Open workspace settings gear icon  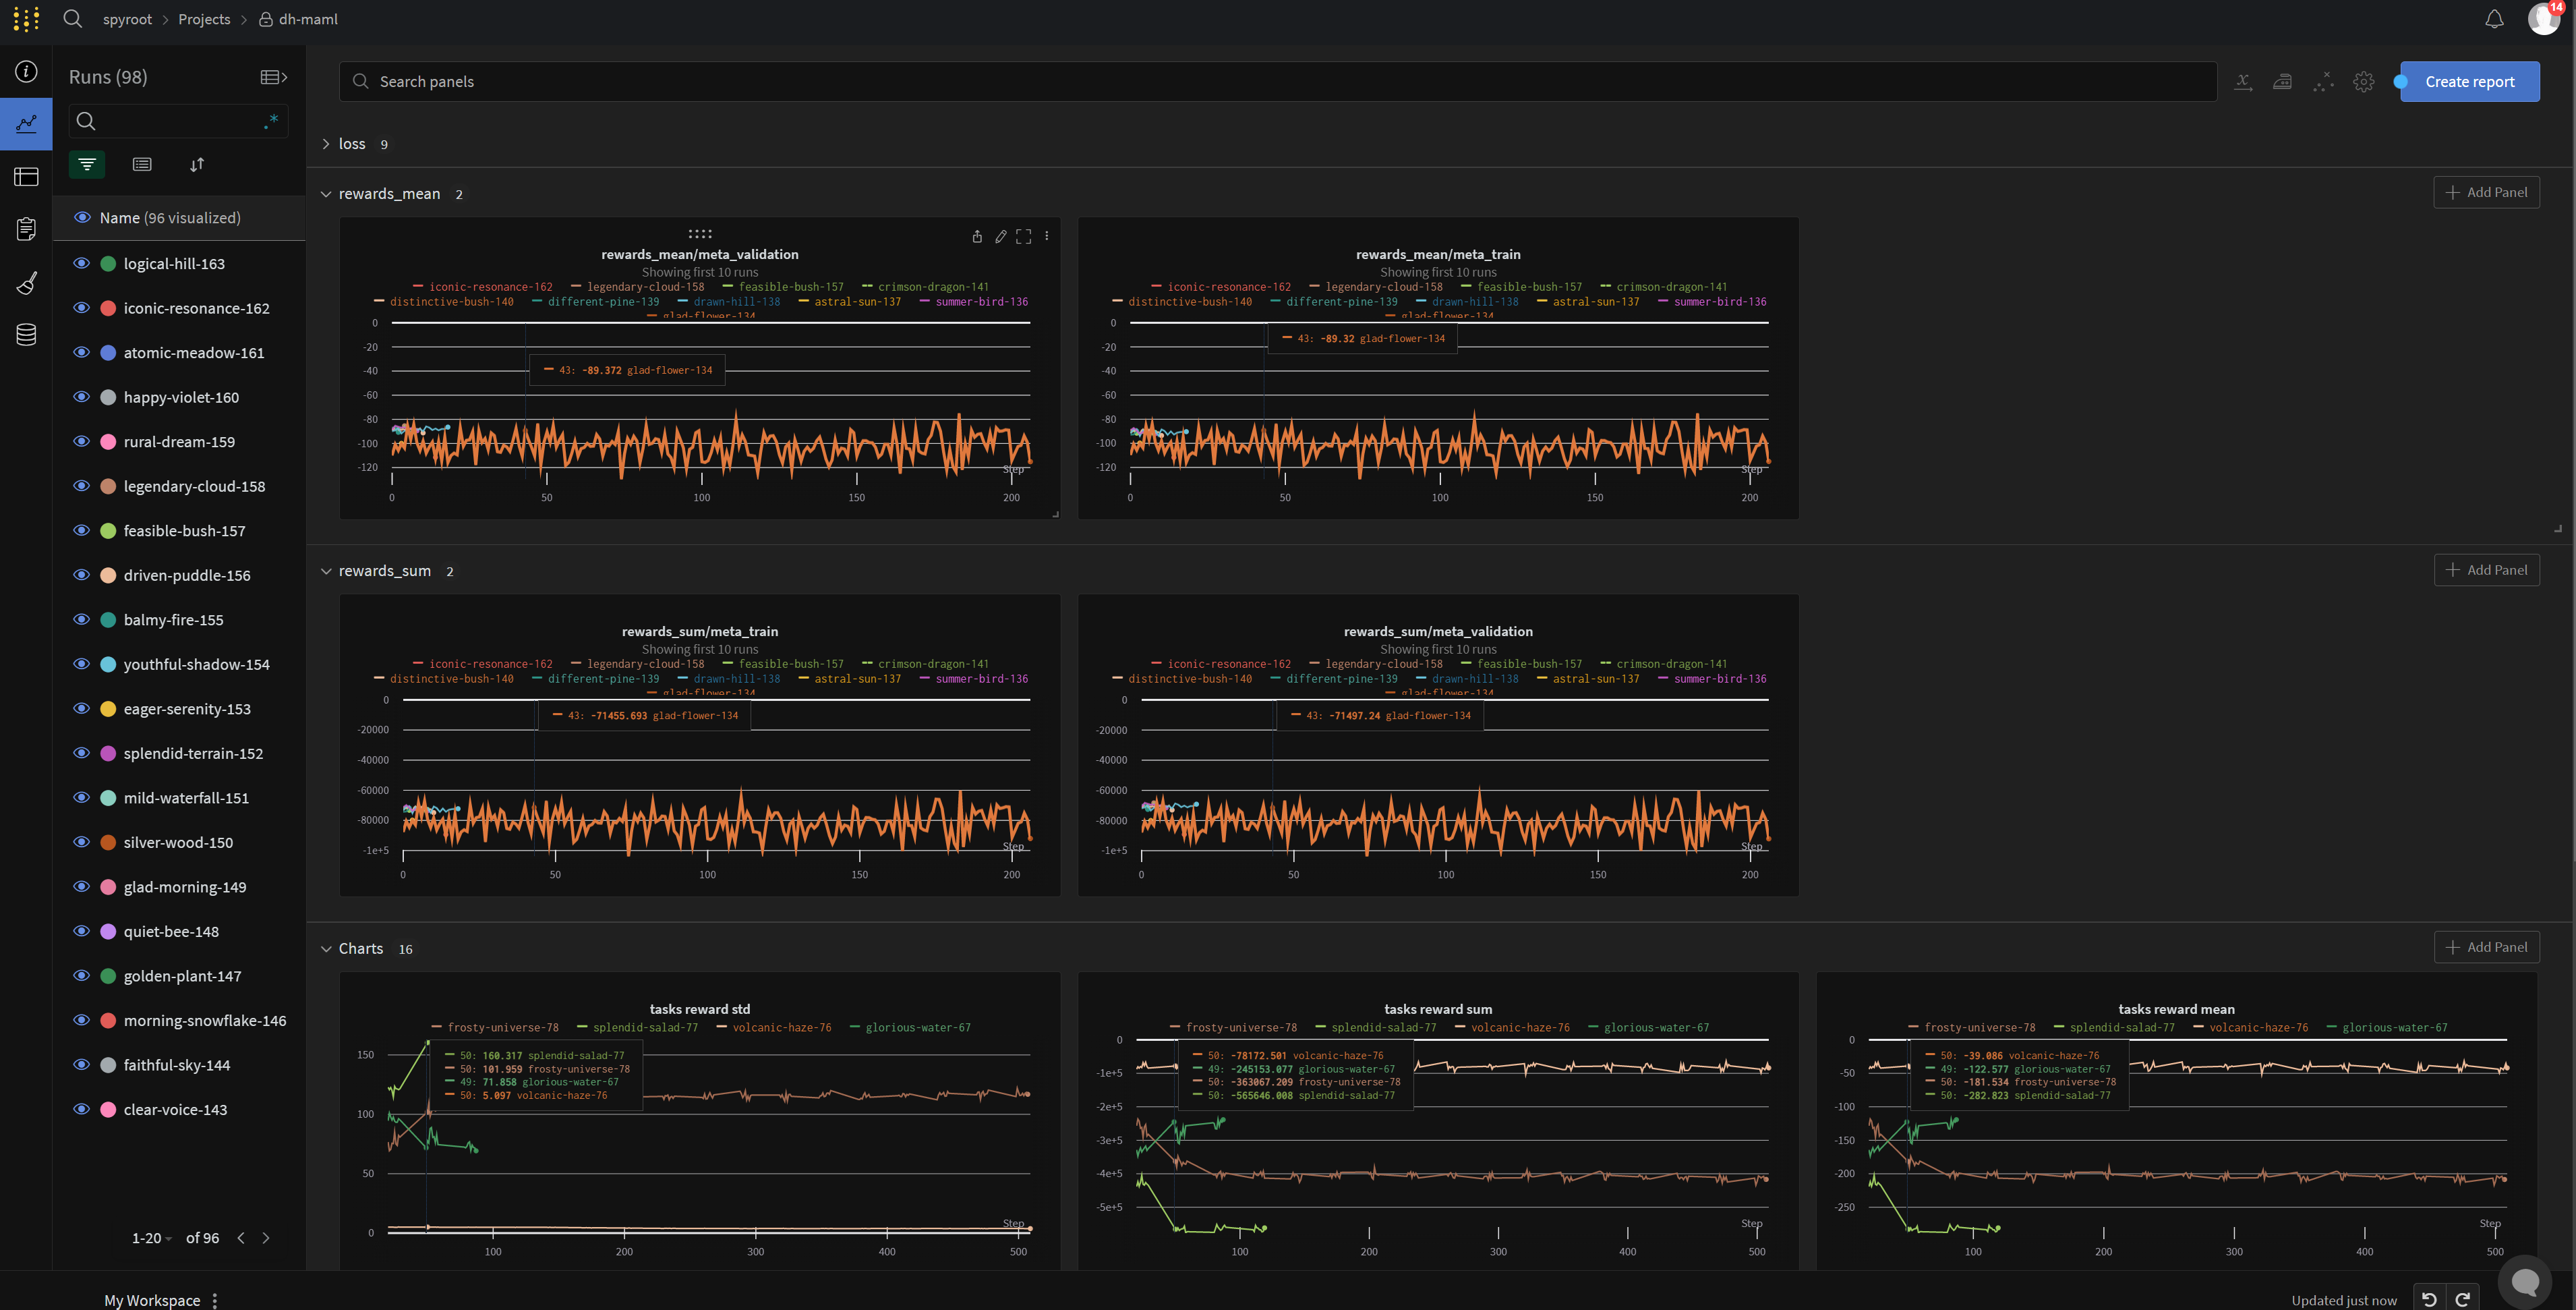(2363, 82)
